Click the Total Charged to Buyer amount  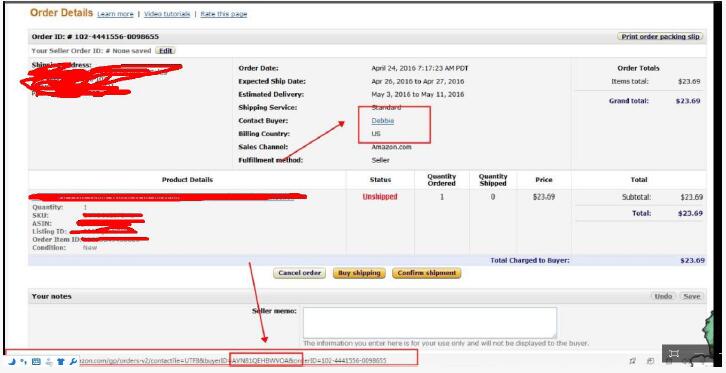pyautogui.click(x=692, y=261)
